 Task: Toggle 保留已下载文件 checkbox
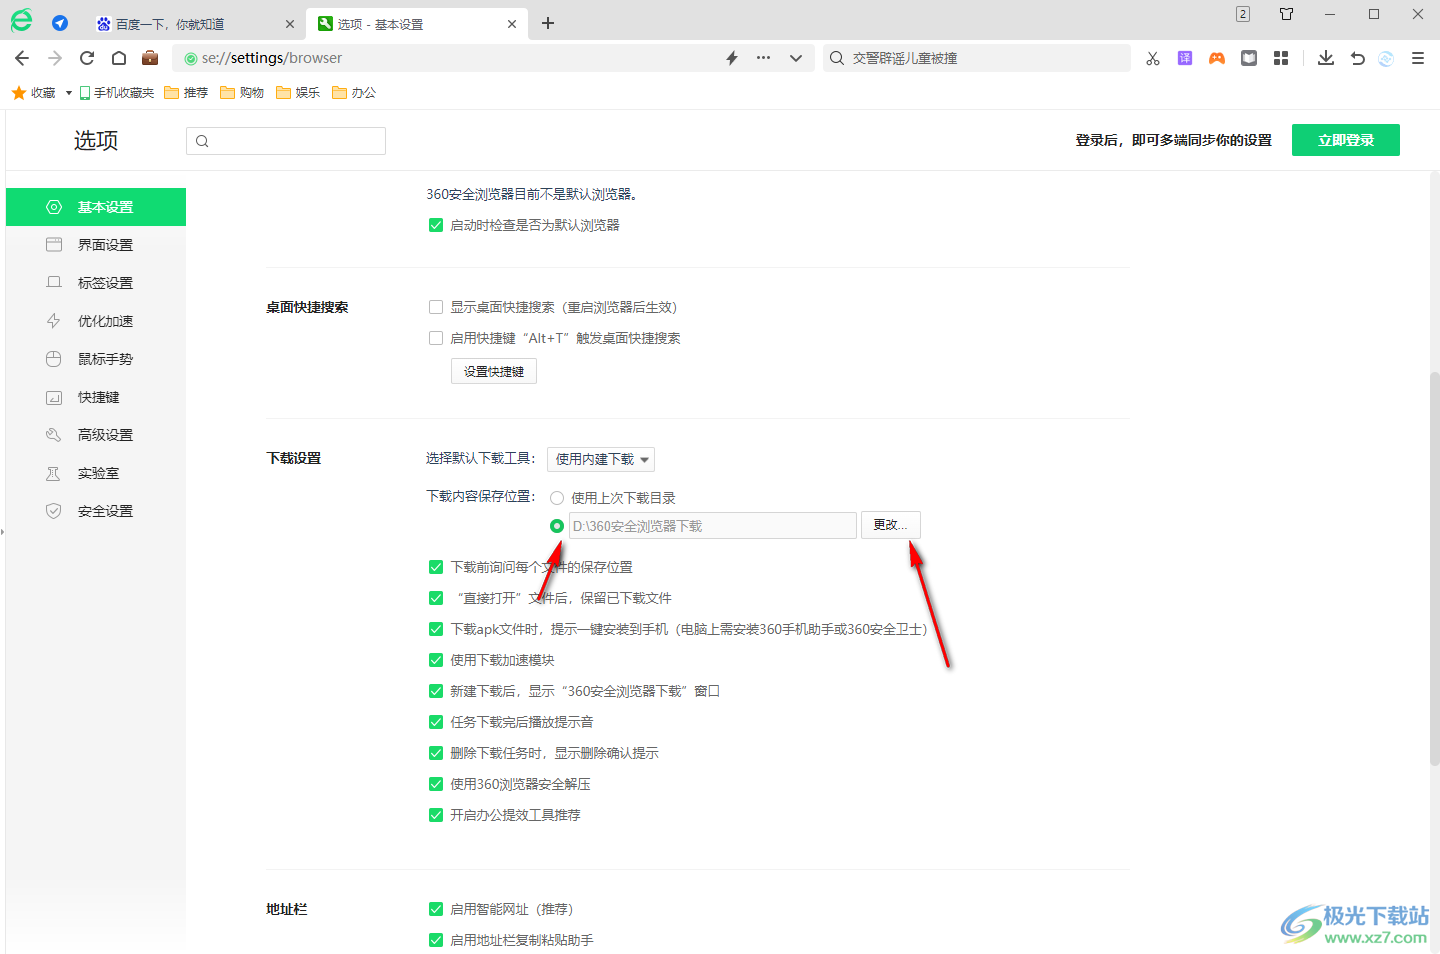436,598
